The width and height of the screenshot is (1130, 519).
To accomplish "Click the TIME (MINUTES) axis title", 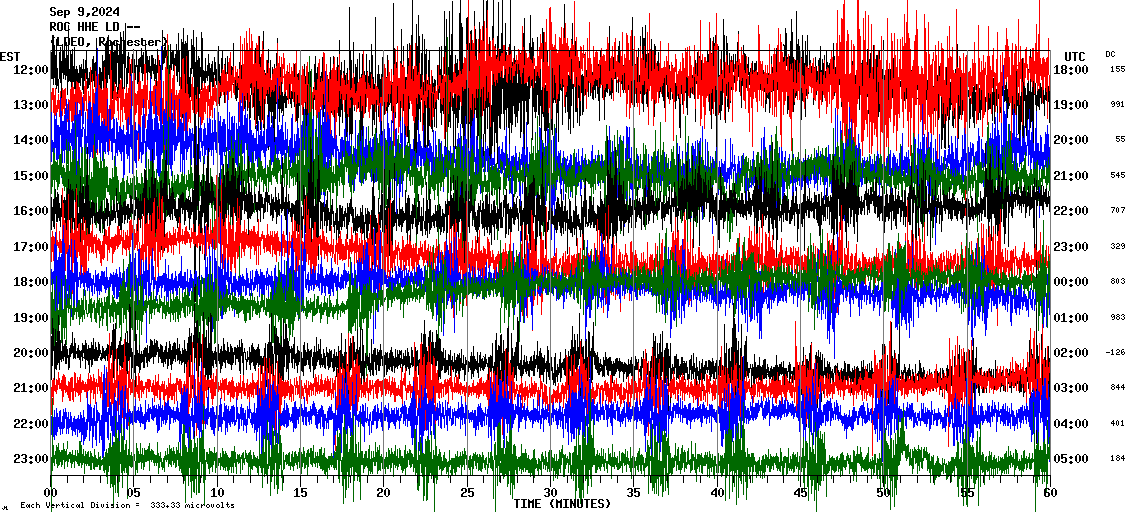I will 562,504.
